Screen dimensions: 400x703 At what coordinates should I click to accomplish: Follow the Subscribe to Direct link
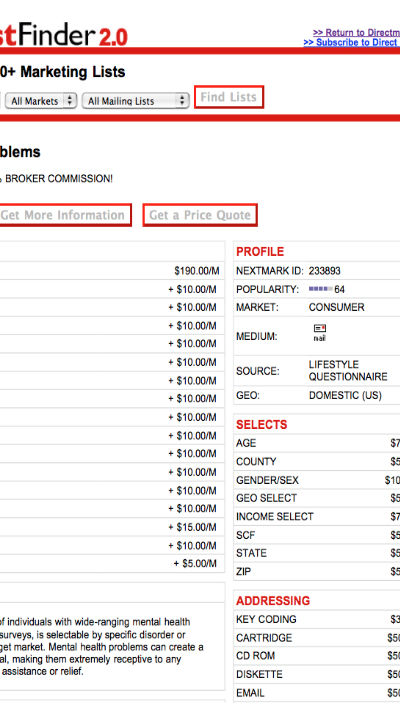tap(352, 43)
